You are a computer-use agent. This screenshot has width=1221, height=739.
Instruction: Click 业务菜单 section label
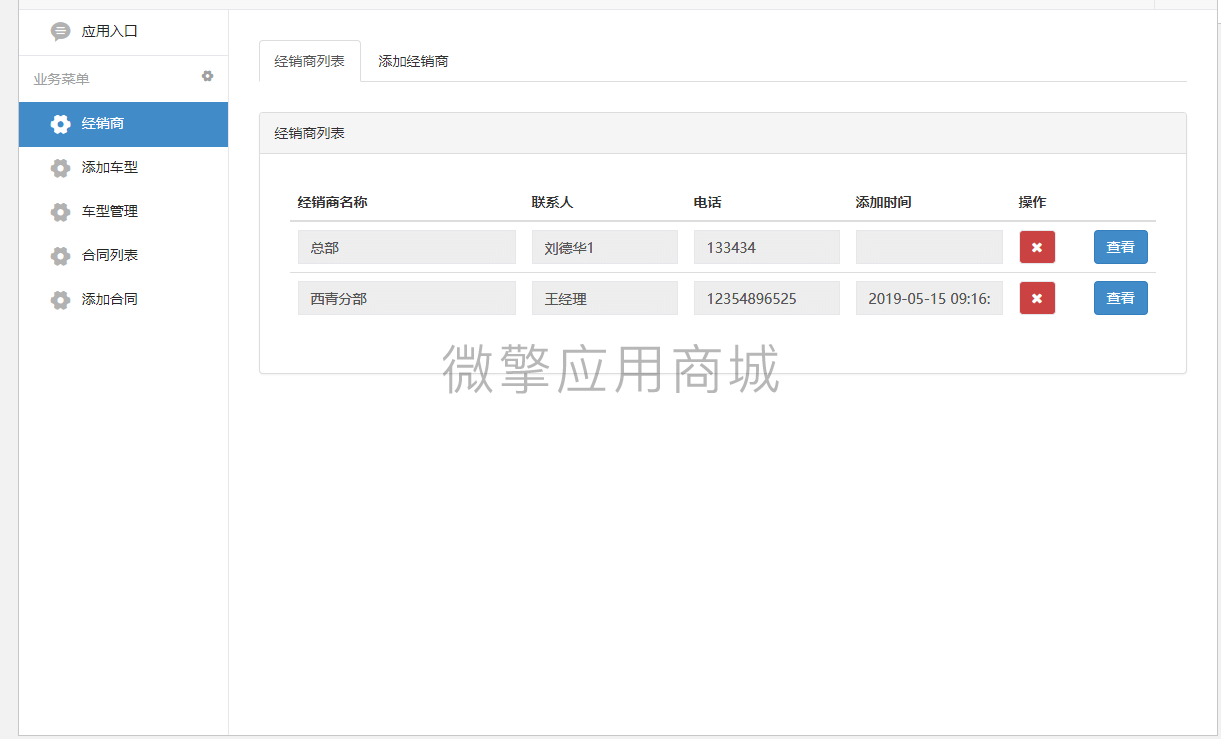click(x=62, y=79)
